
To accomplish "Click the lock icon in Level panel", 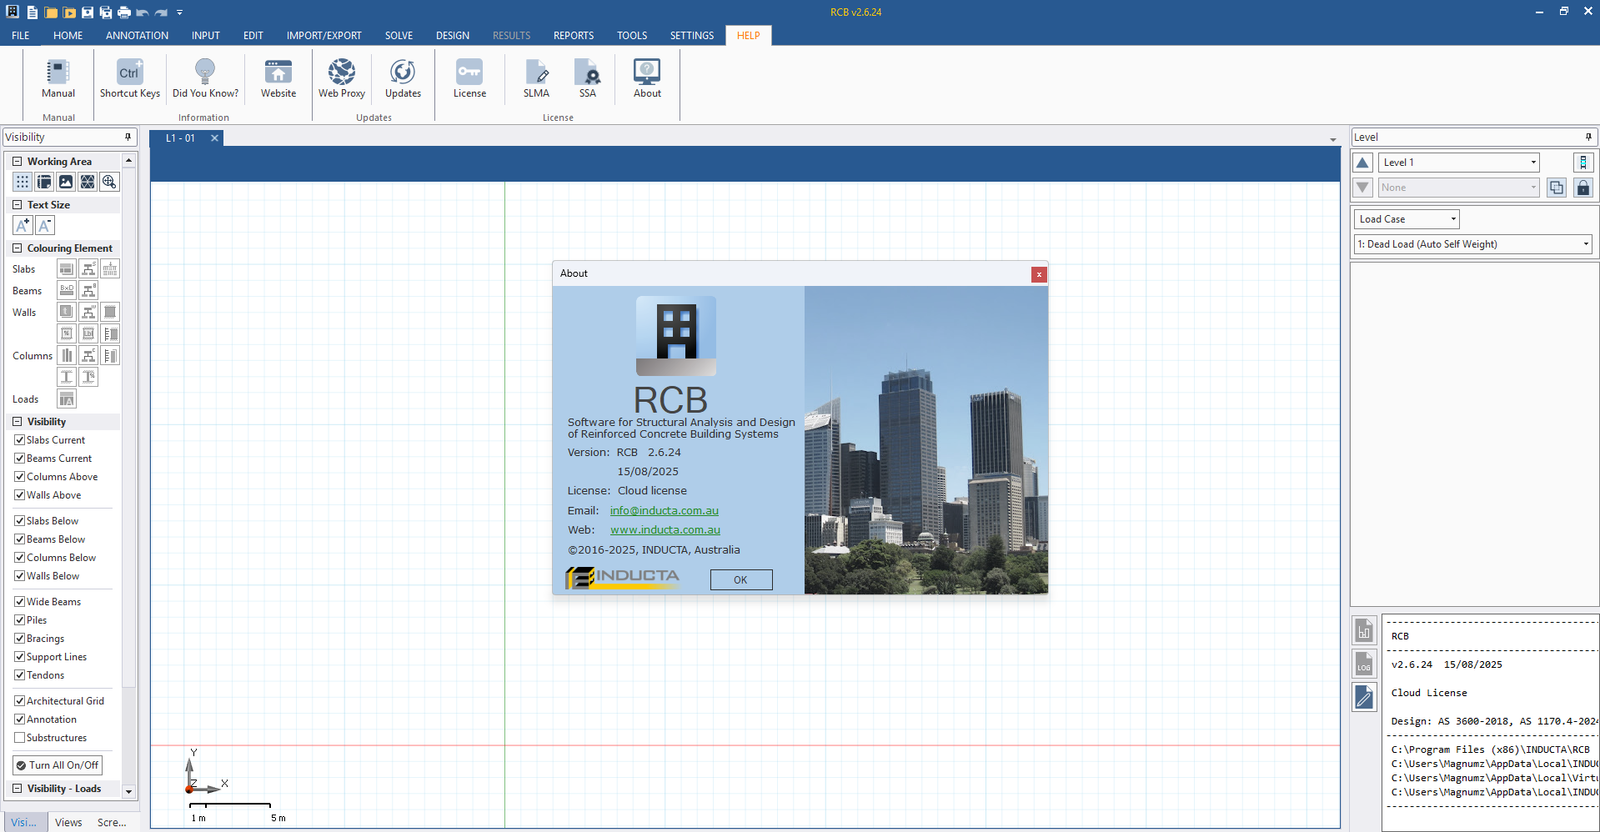I will click(x=1583, y=187).
